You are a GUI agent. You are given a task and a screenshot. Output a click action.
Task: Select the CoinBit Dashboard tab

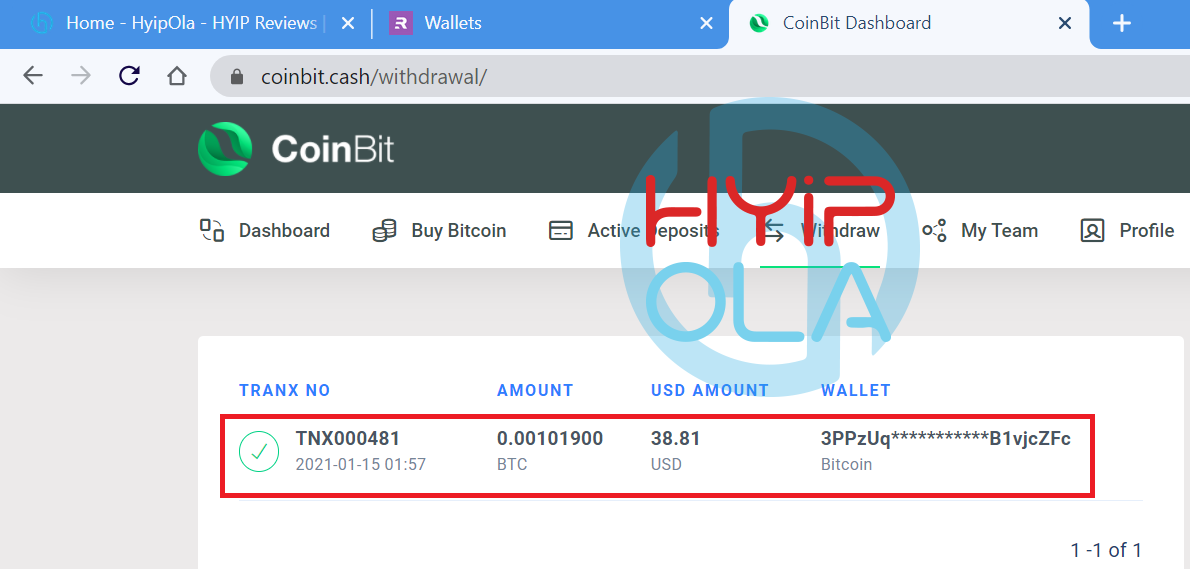pyautogui.click(x=908, y=24)
